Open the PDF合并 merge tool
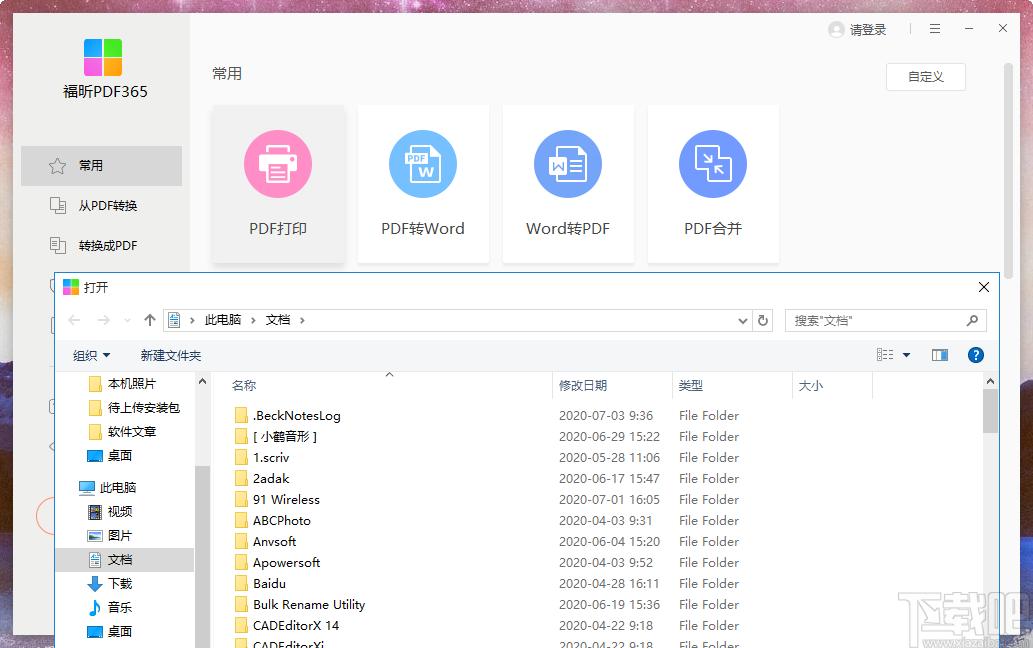Screen dimensions: 1033x648 click(x=713, y=184)
